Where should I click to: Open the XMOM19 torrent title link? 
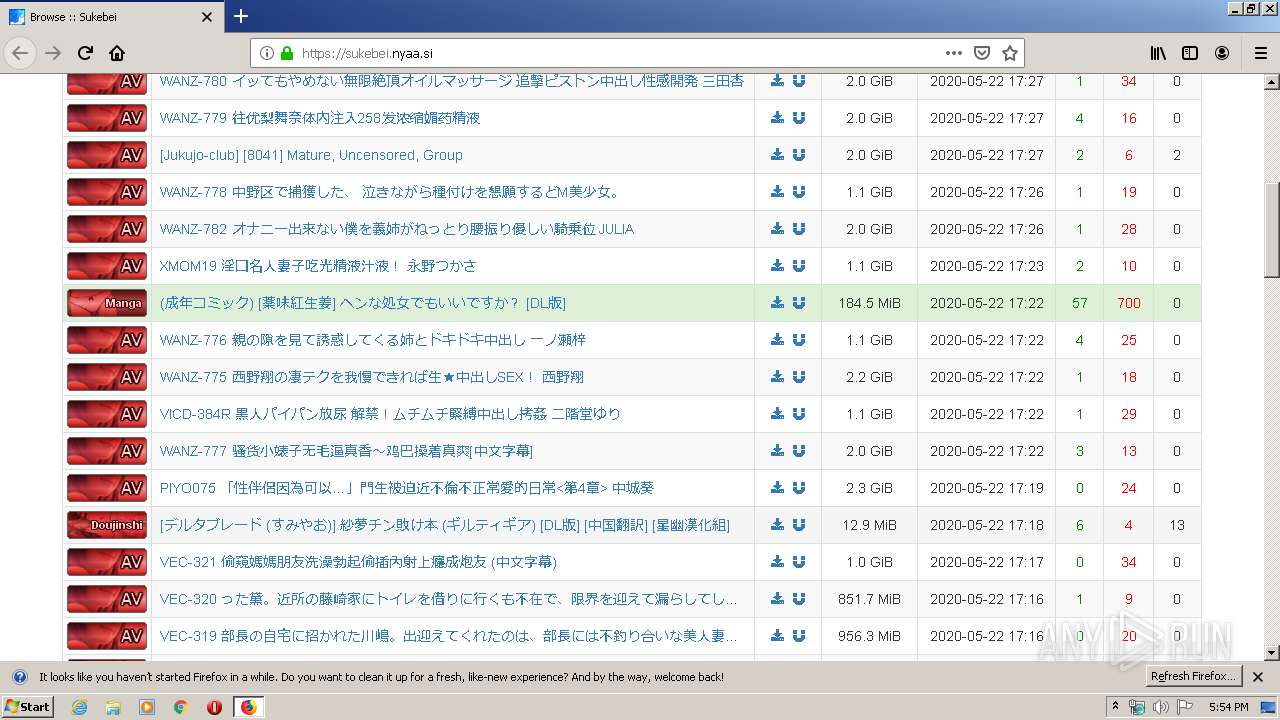coord(318,266)
